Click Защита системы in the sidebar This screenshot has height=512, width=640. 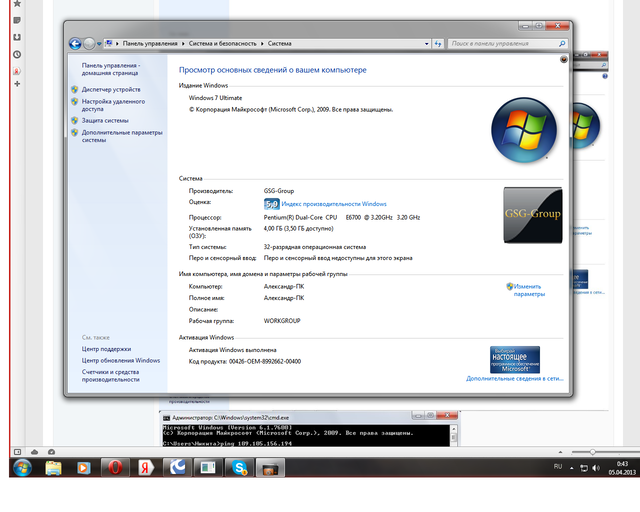pos(105,120)
